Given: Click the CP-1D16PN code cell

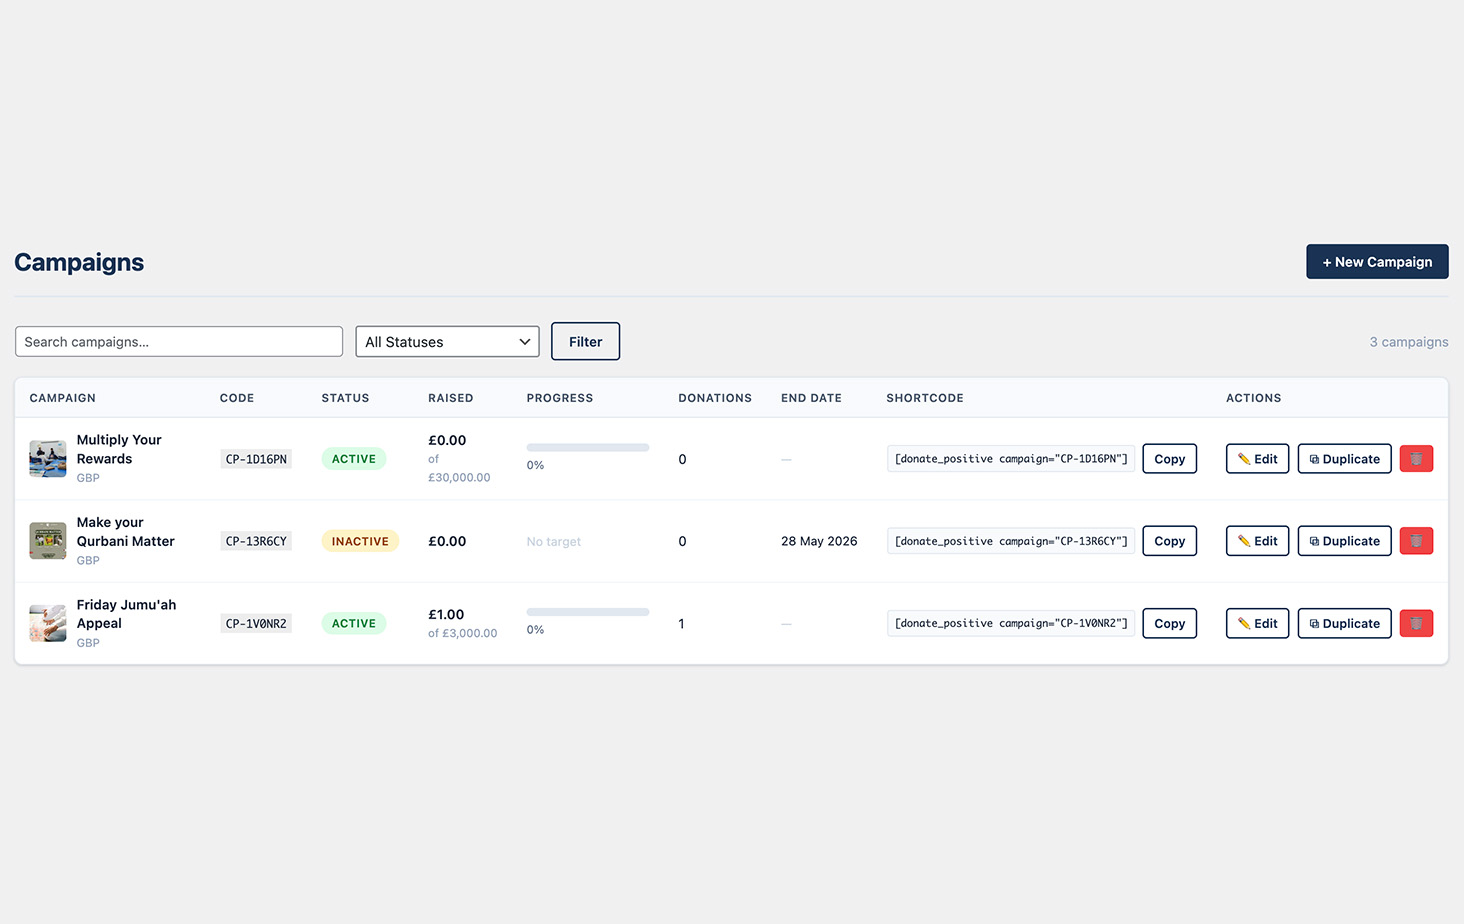Looking at the screenshot, I should point(256,459).
